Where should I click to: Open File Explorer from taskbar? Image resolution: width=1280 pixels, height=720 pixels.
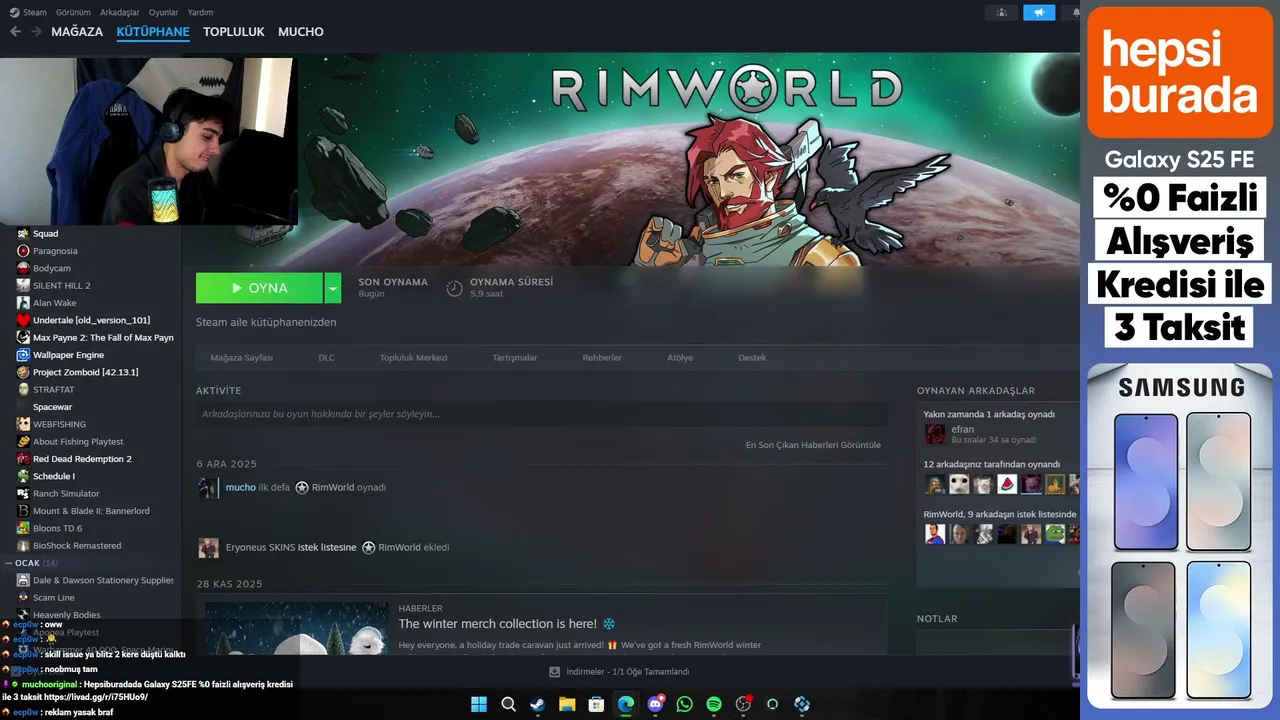tap(567, 704)
